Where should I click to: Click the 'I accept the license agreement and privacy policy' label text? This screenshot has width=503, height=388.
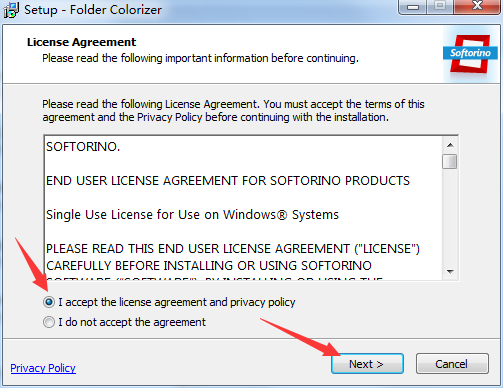(177, 302)
